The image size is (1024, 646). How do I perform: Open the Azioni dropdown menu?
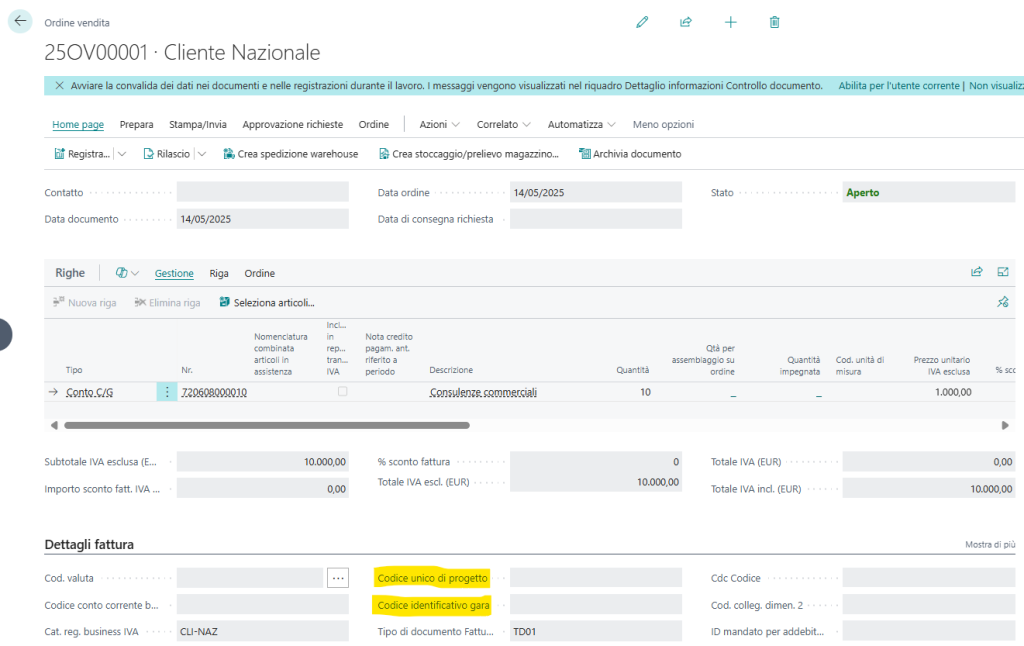(439, 125)
